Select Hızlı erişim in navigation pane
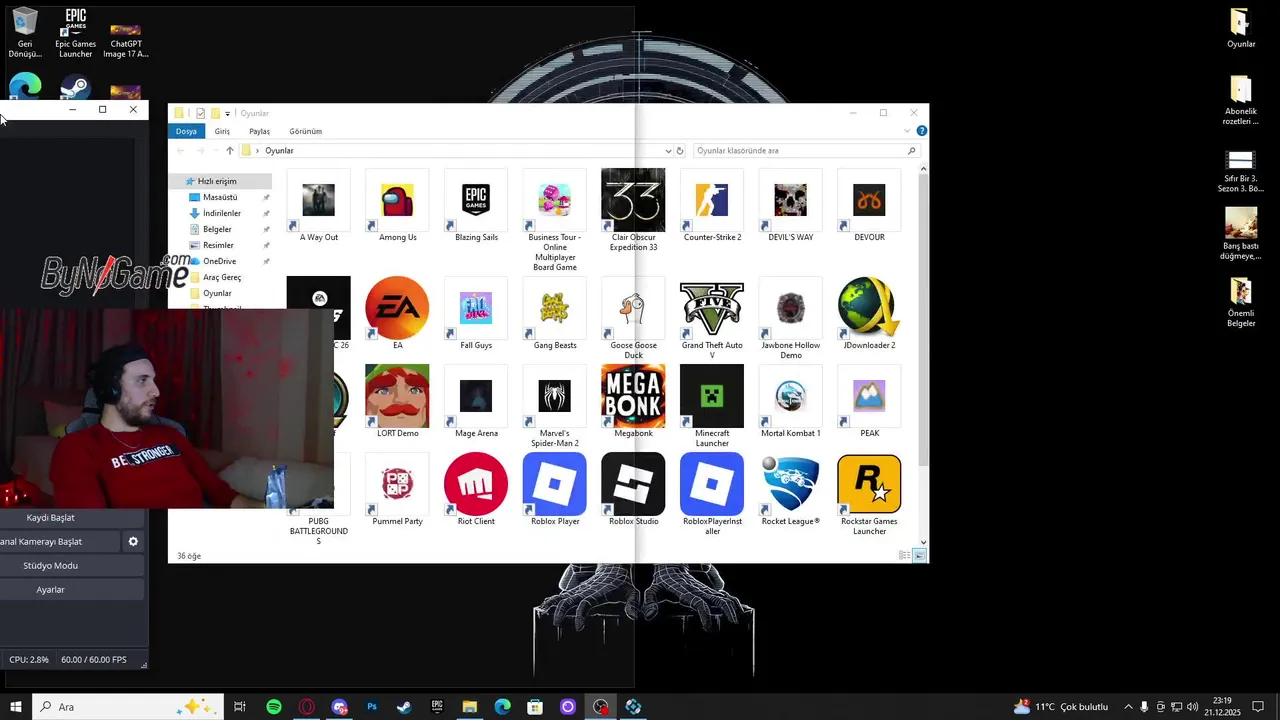Image resolution: width=1280 pixels, height=720 pixels. pyautogui.click(x=220, y=181)
